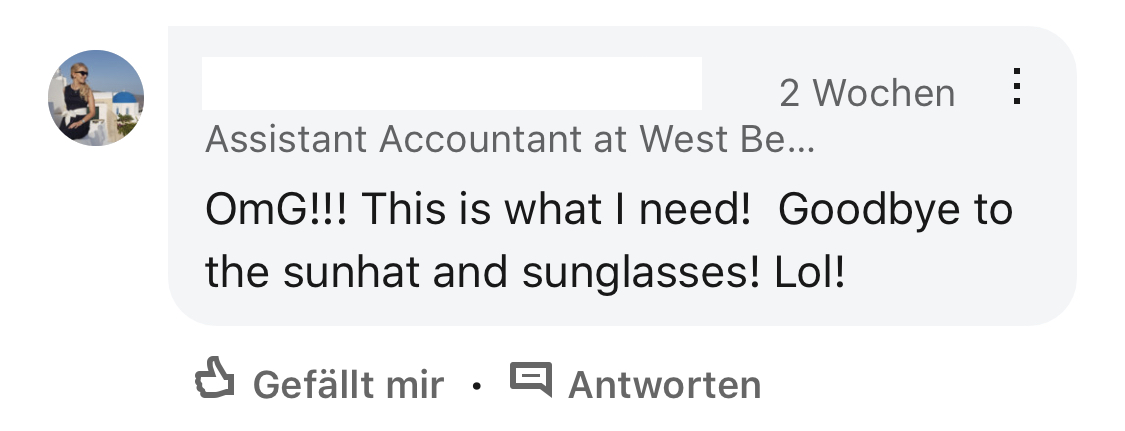Click the blanked-out commenter name field

[451, 83]
